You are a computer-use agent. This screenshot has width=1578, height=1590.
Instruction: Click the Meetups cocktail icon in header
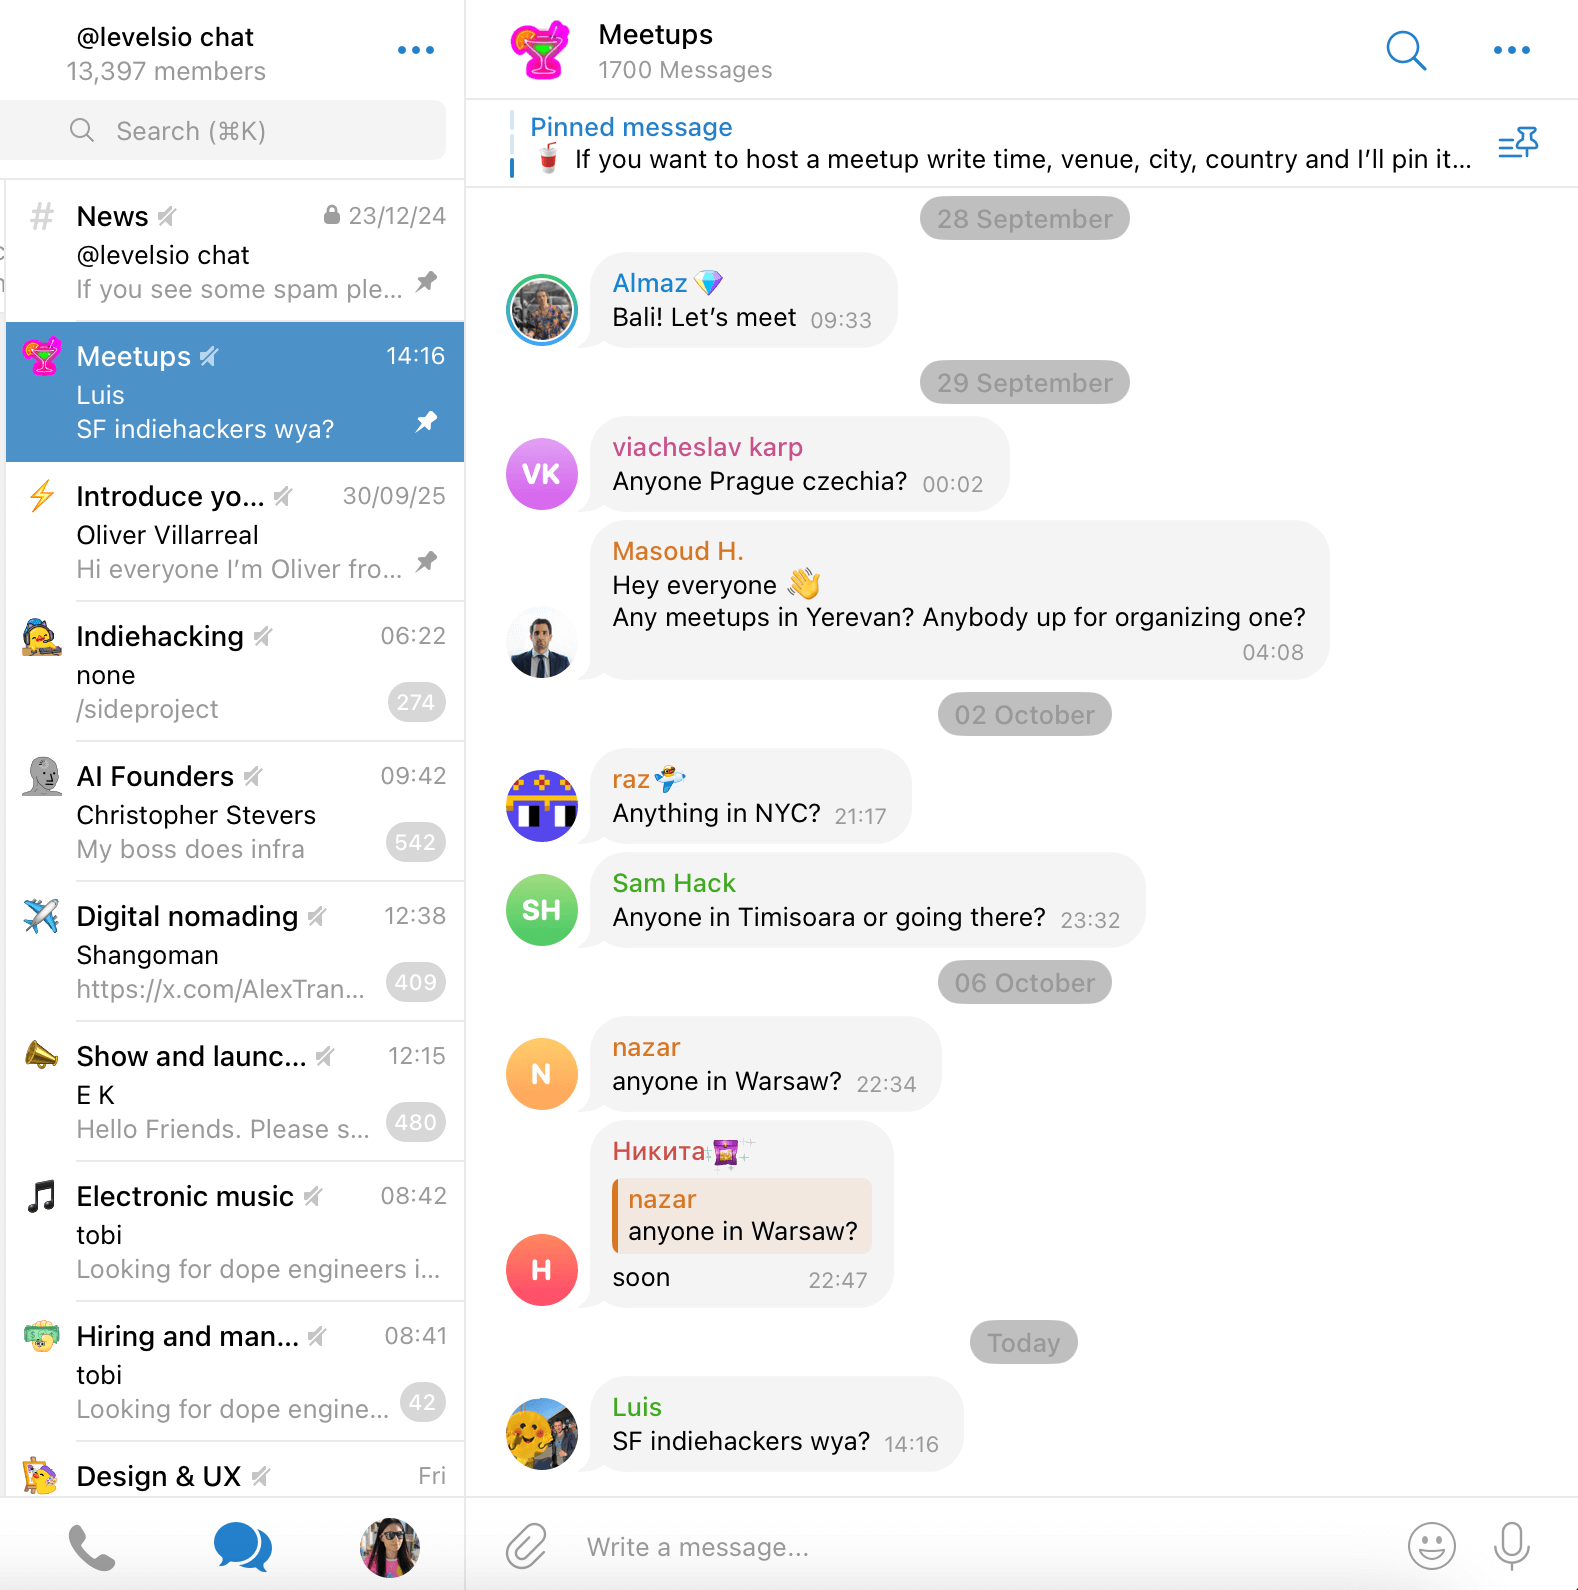click(x=540, y=50)
